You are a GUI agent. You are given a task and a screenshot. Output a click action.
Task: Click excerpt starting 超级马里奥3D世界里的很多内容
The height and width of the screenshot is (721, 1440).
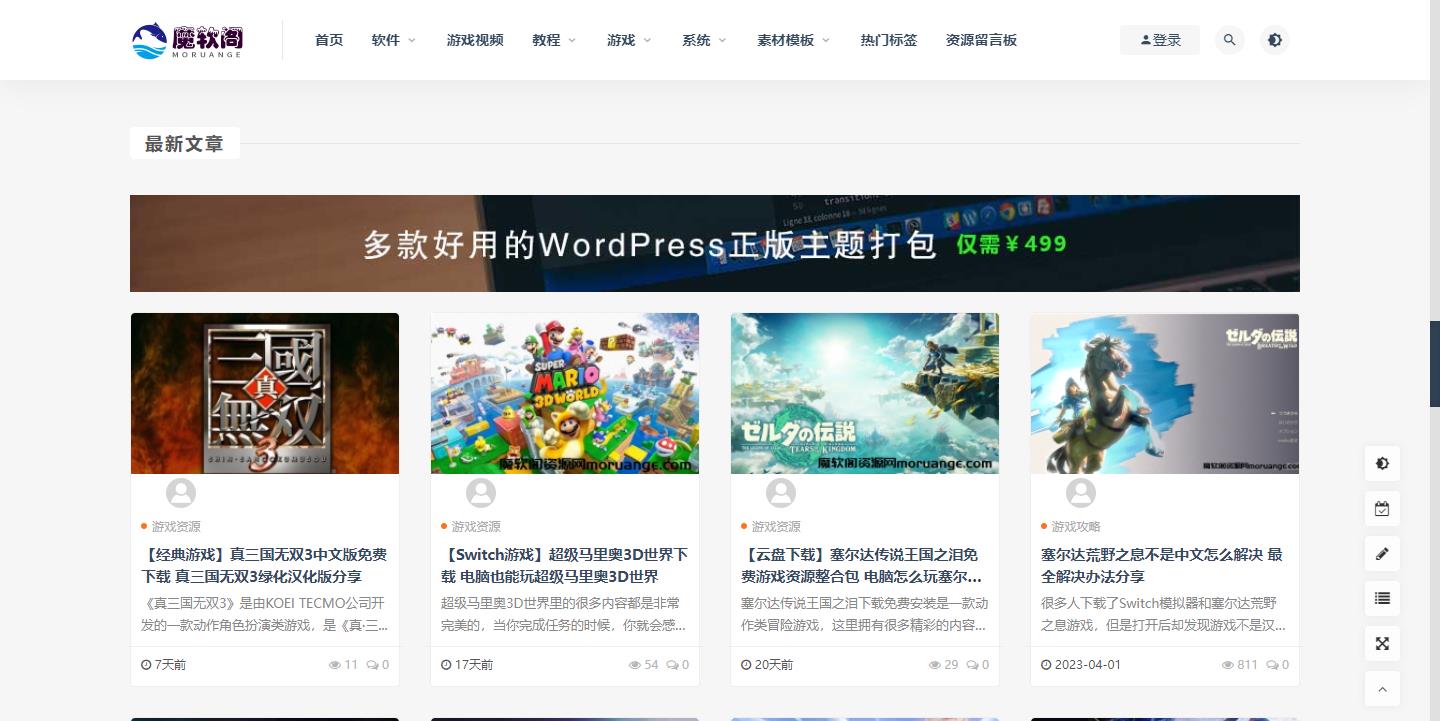pyautogui.click(x=565, y=614)
